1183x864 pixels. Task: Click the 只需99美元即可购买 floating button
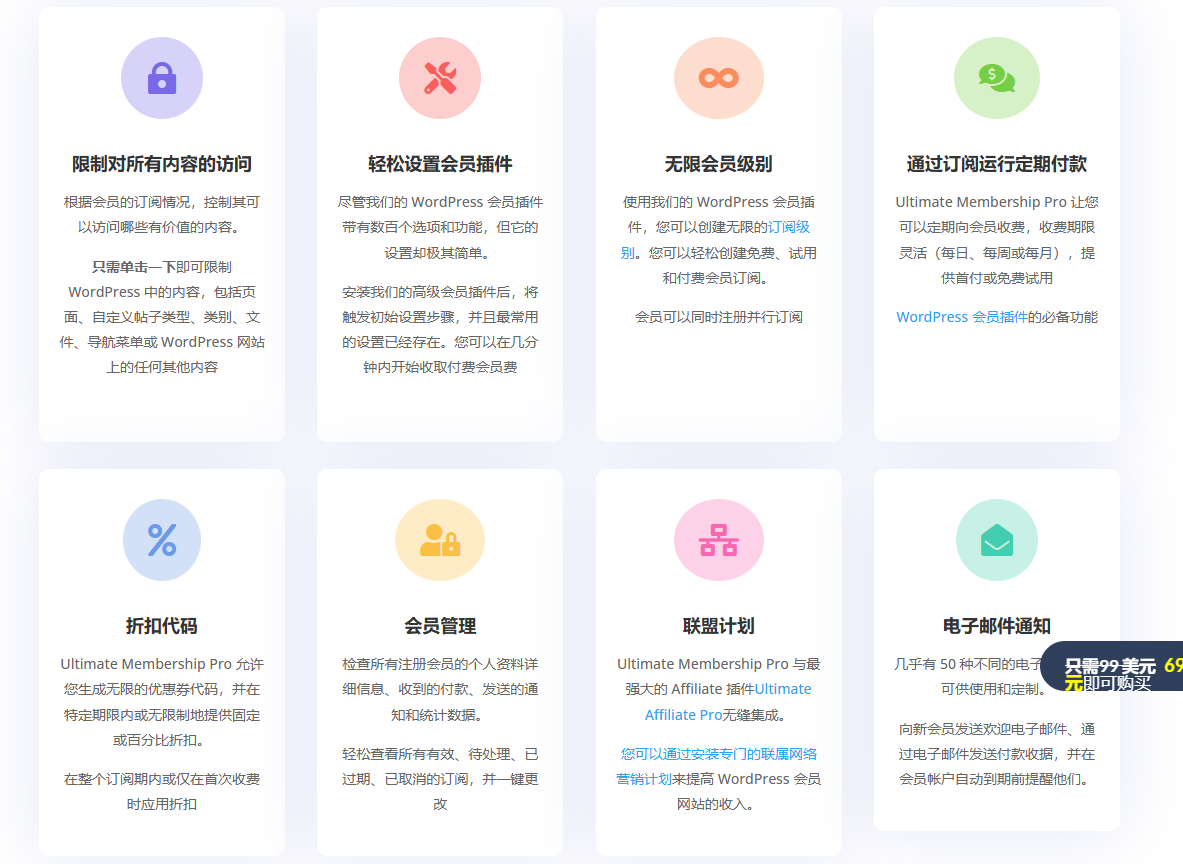tap(1110, 673)
